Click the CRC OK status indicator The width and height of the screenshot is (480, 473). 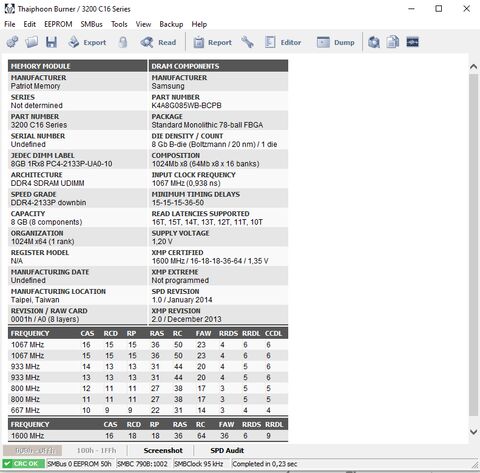point(23,464)
